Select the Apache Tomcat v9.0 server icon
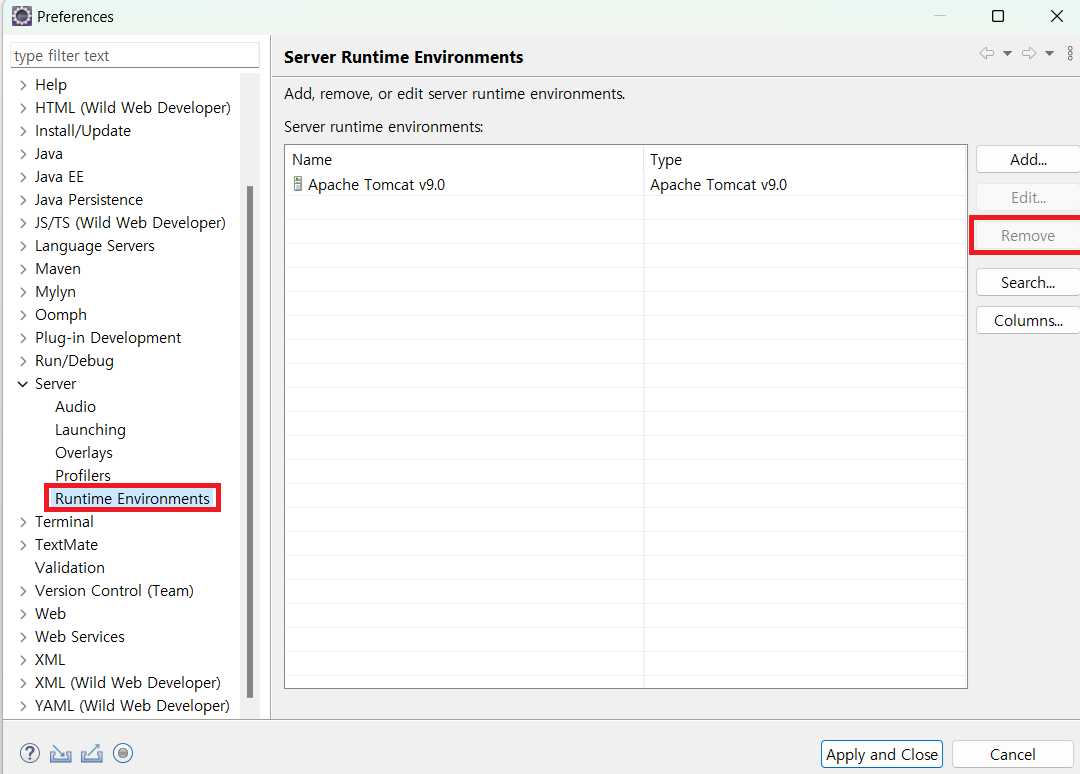 coord(298,184)
